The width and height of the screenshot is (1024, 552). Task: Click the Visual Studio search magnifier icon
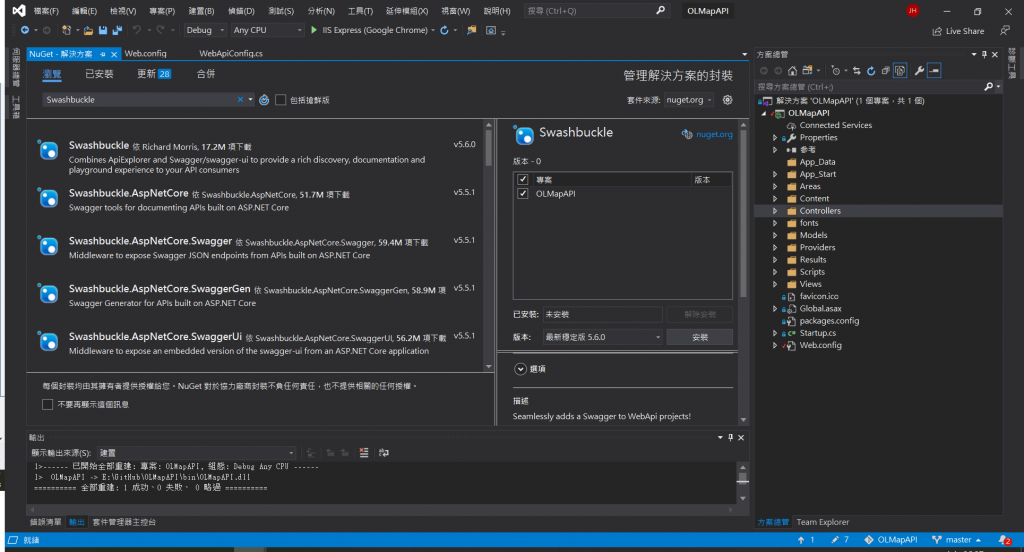tap(660, 10)
